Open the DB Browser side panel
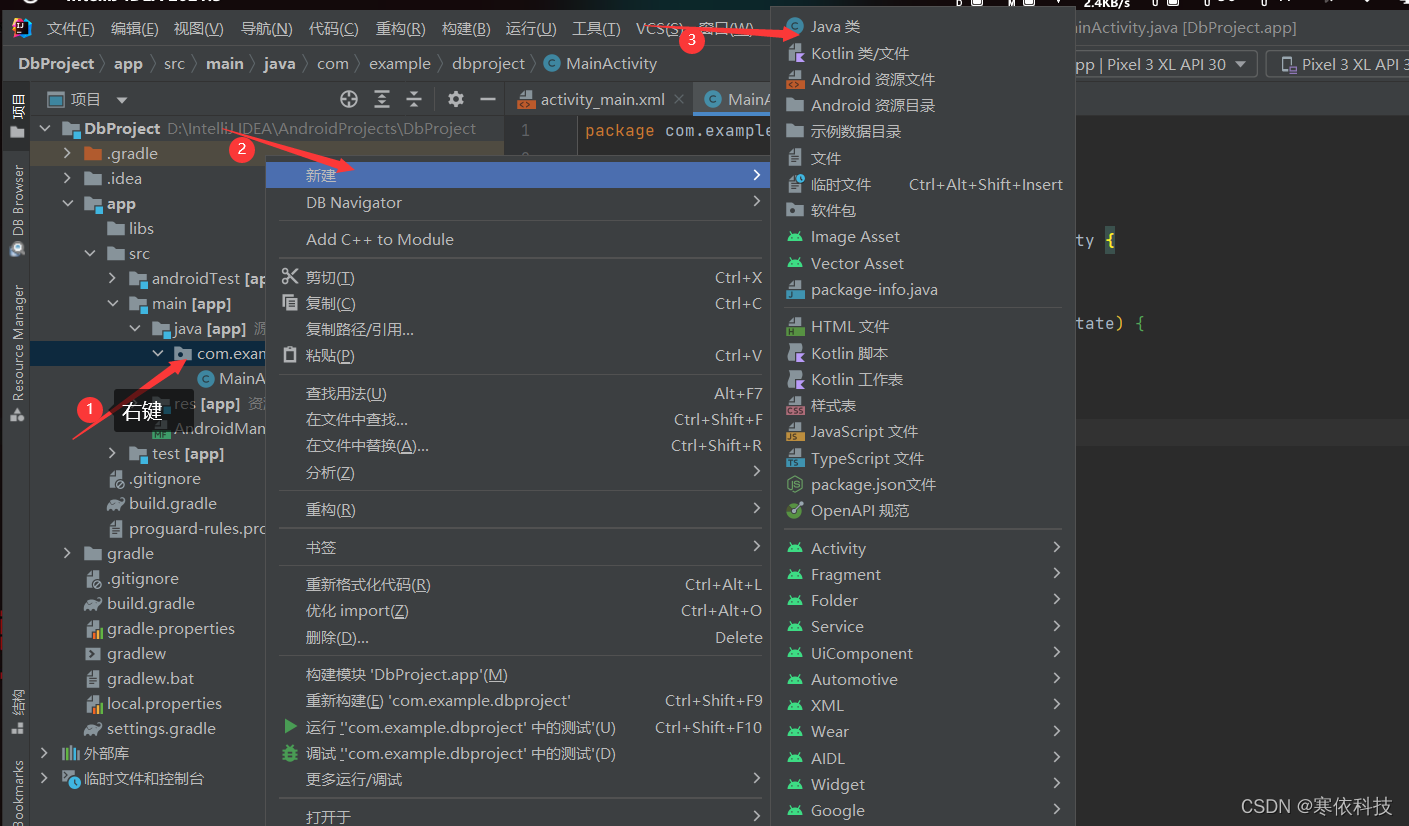Image resolution: width=1409 pixels, height=826 pixels. 17,210
